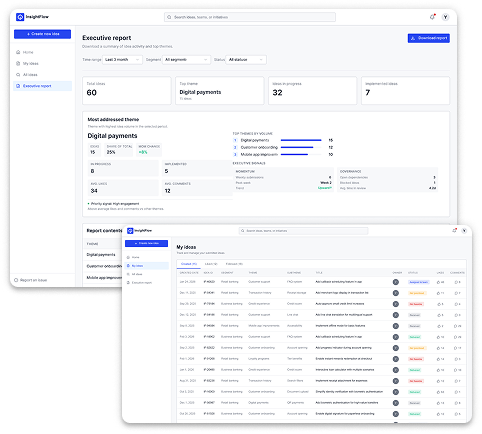
Task: Switch to the Liked tab in My ideas
Action: pos(211,264)
